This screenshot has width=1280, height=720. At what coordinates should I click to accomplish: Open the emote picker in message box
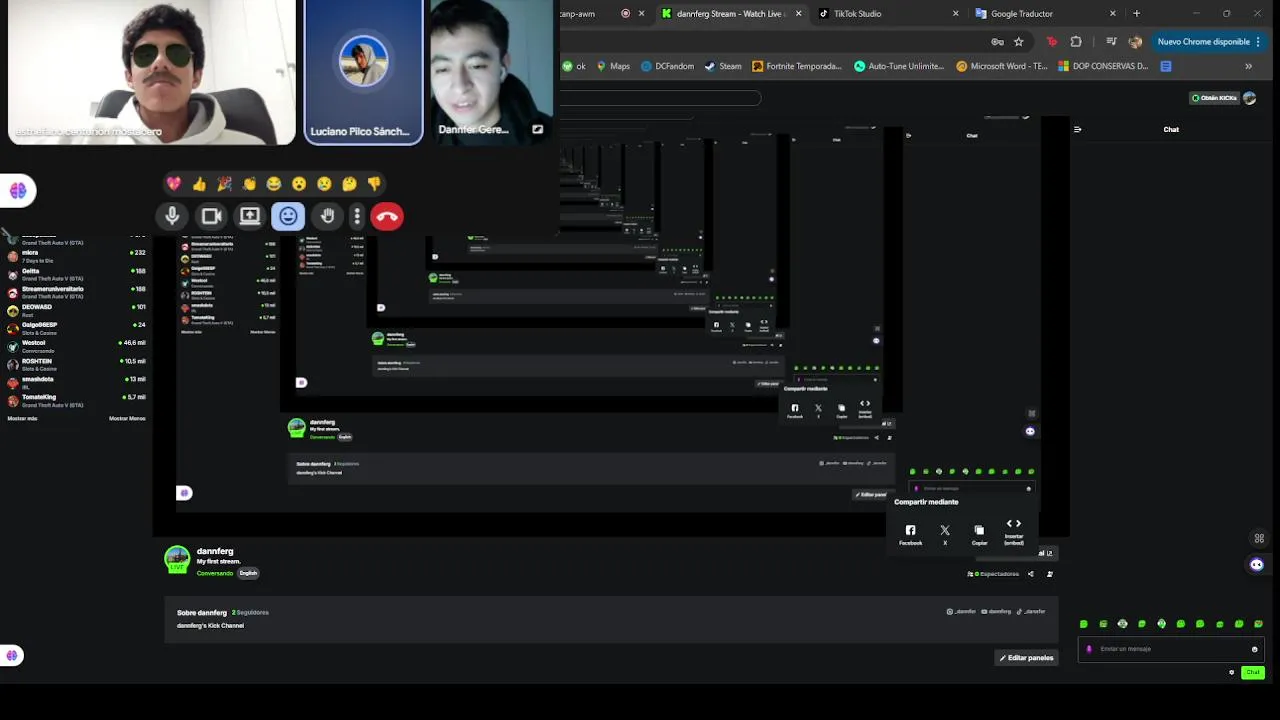1255,649
